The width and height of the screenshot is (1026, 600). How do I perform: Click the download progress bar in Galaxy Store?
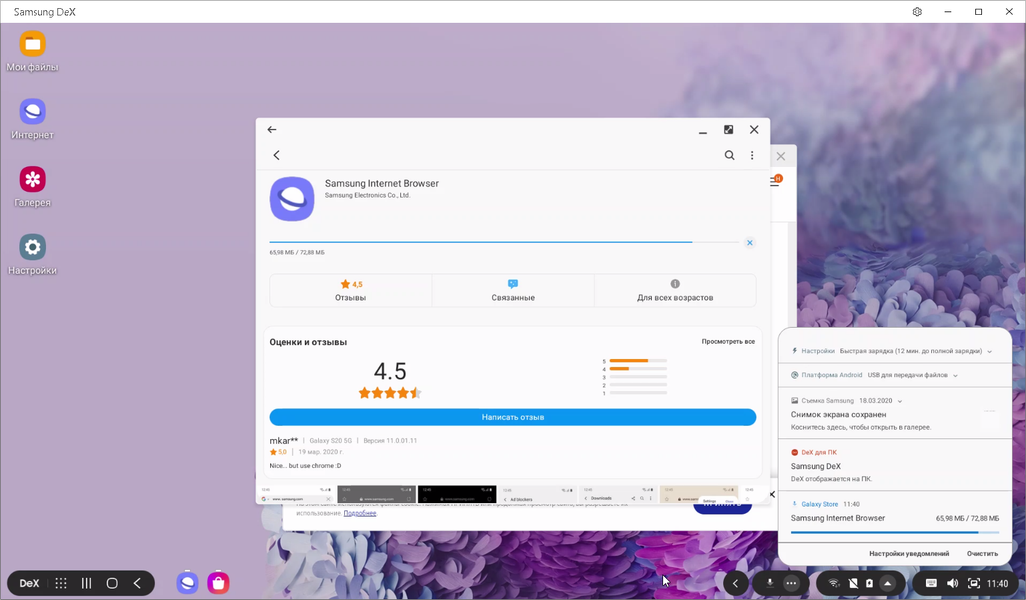(x=504, y=242)
